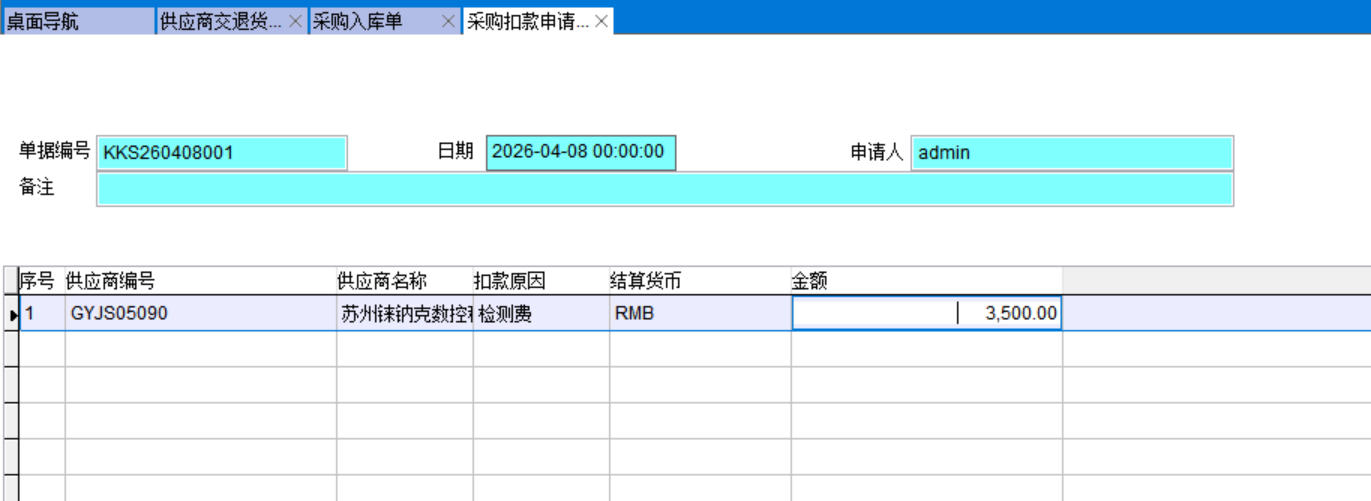Viewport: 1371px width, 501px height.
Task: Open the 供应商交退货 tab
Action: click(221, 21)
